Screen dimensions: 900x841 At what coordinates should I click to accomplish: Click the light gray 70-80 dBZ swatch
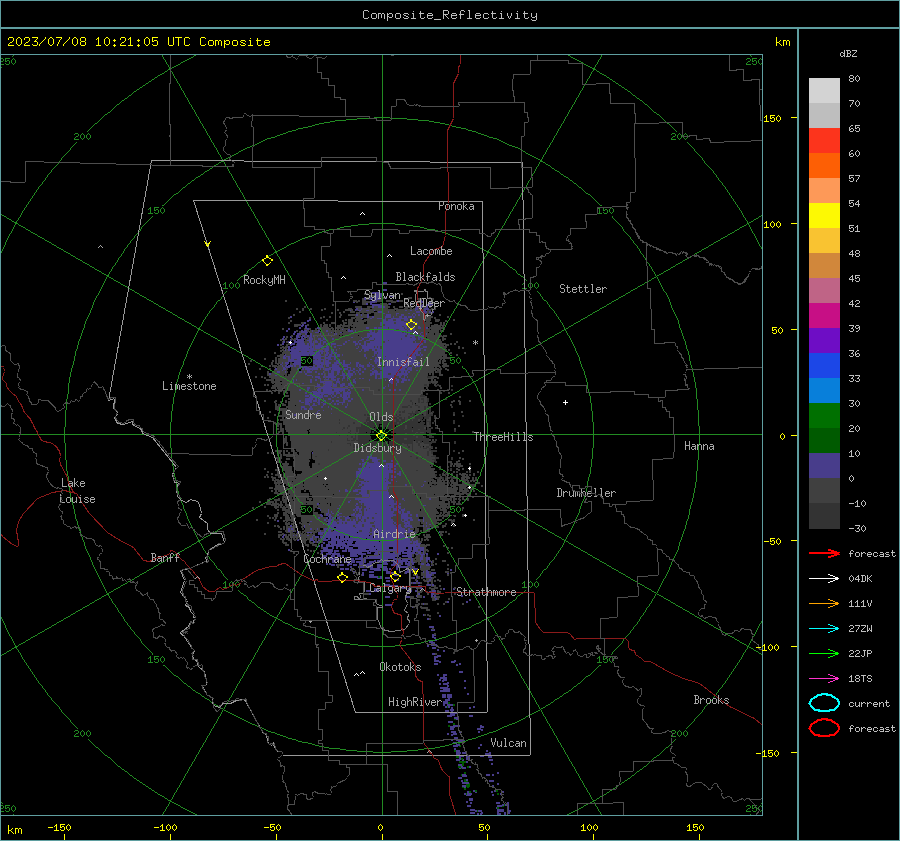pos(824,91)
